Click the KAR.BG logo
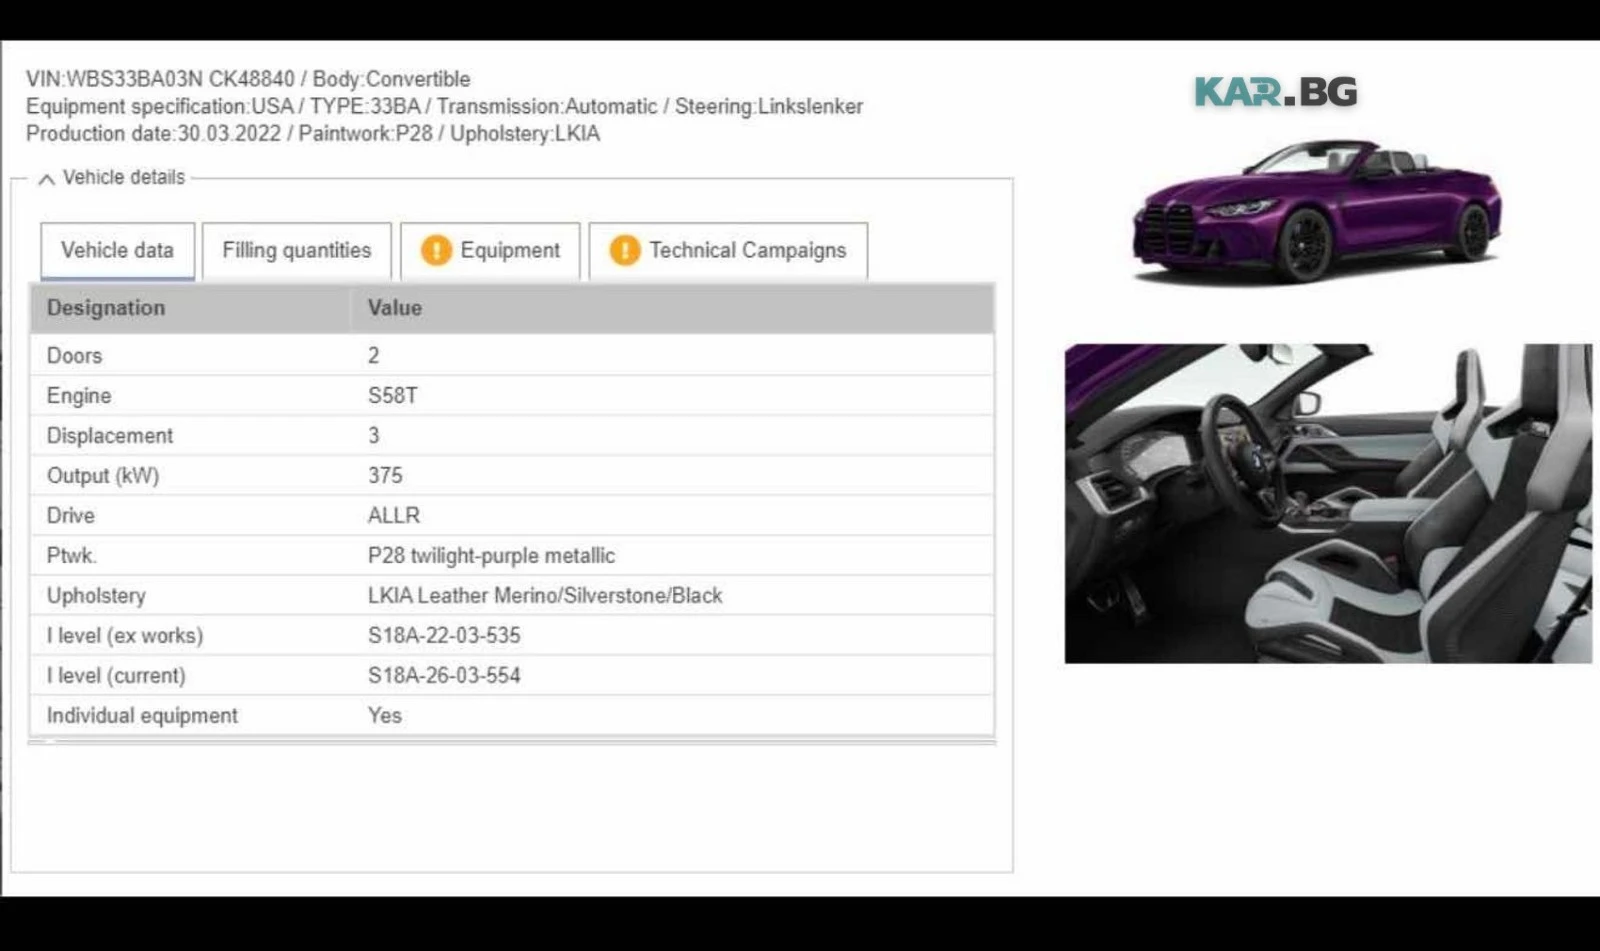The height and width of the screenshot is (951, 1600). [x=1276, y=92]
